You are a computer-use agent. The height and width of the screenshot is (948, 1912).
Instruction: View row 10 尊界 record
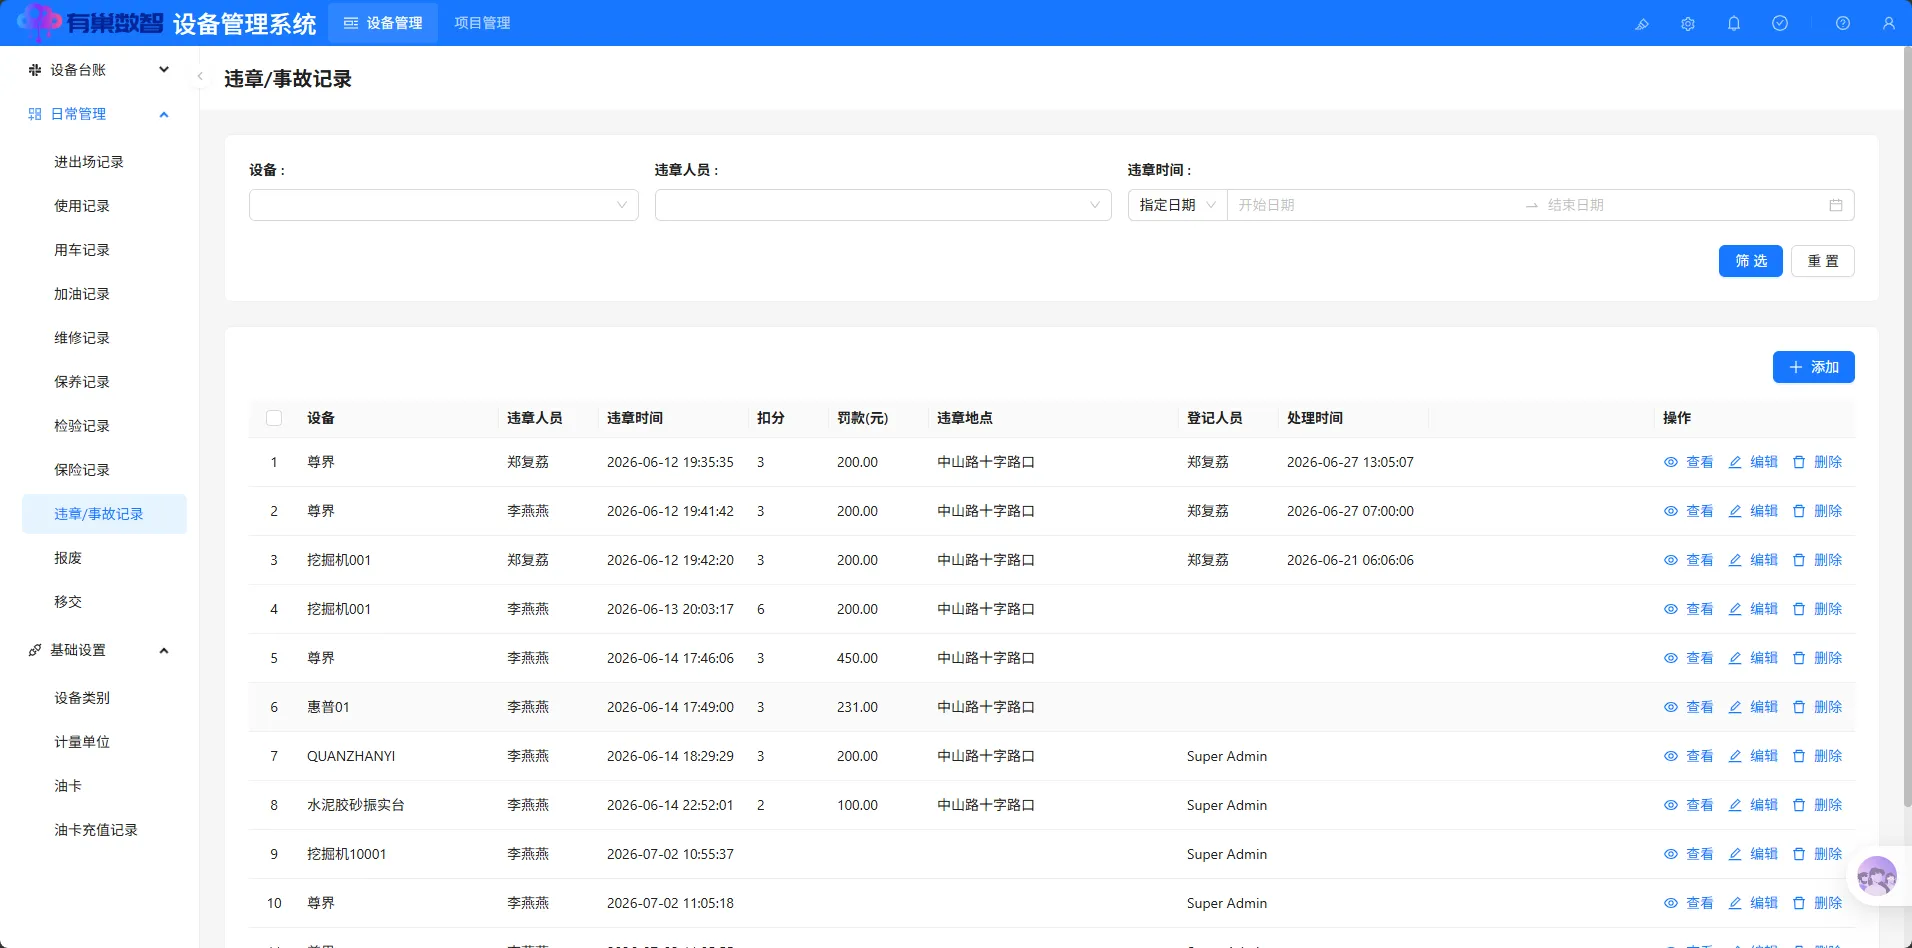click(x=1688, y=903)
